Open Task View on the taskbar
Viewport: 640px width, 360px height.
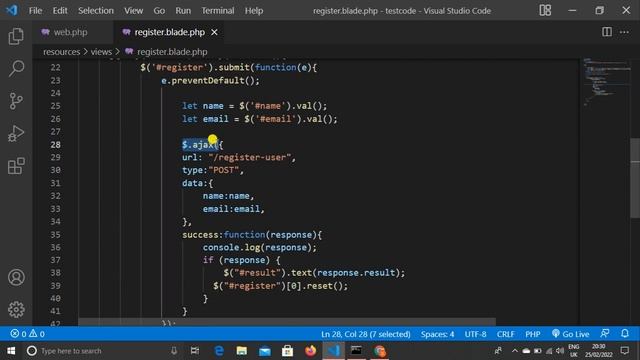(195, 351)
